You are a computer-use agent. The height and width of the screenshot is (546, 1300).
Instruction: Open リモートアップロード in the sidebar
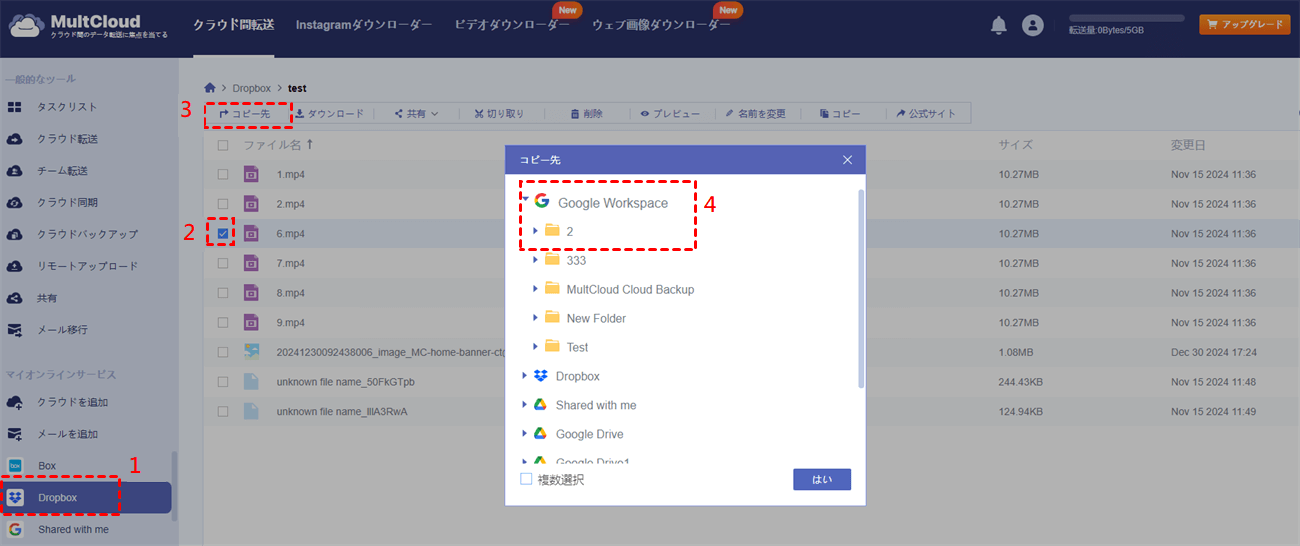coord(87,266)
